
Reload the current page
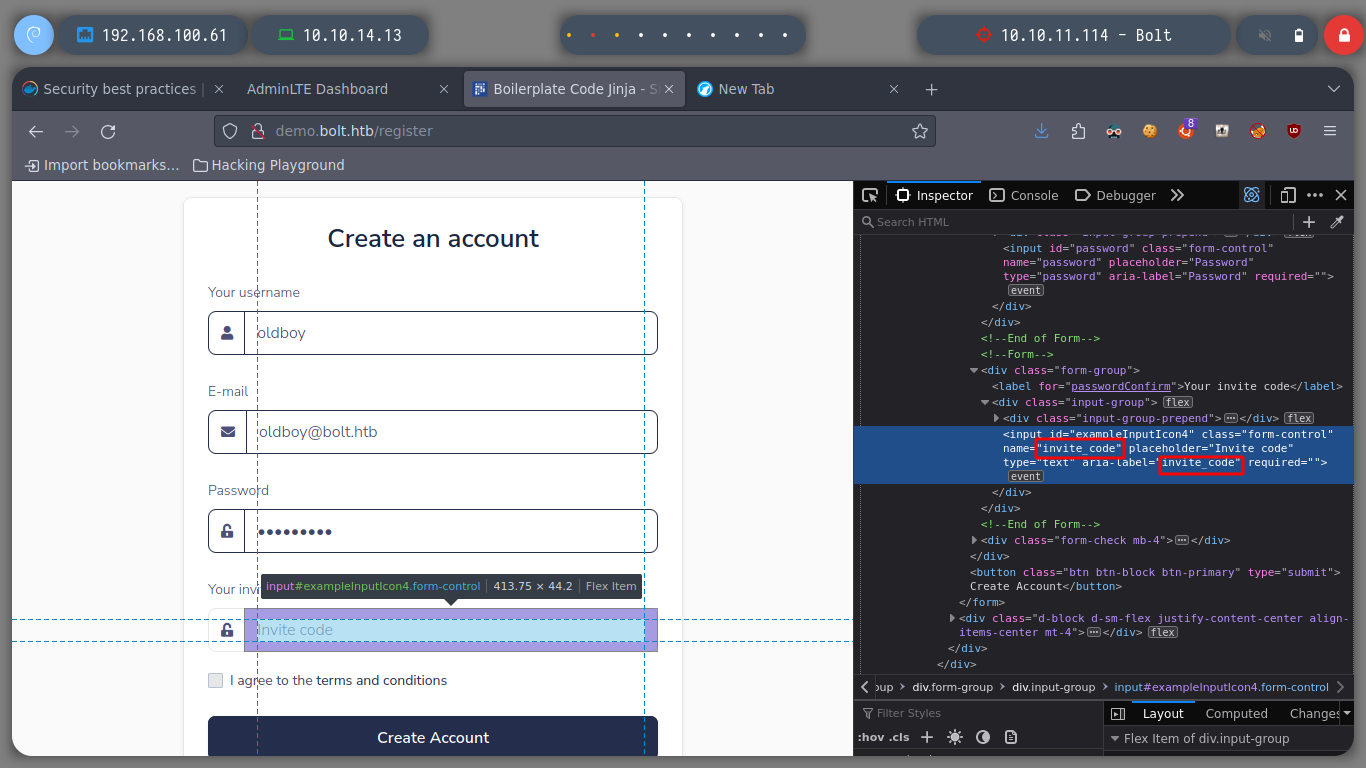point(108,131)
